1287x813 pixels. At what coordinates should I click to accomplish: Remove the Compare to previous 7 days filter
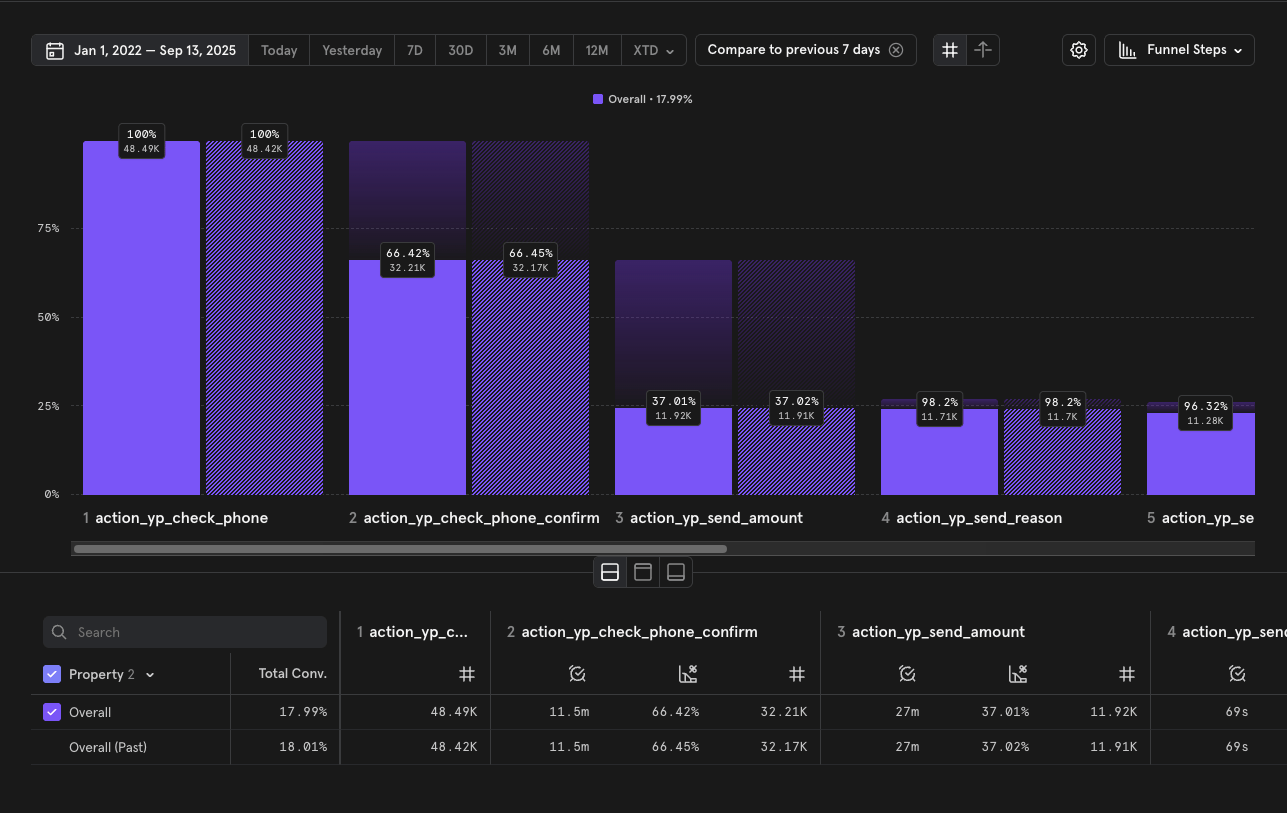[896, 50]
